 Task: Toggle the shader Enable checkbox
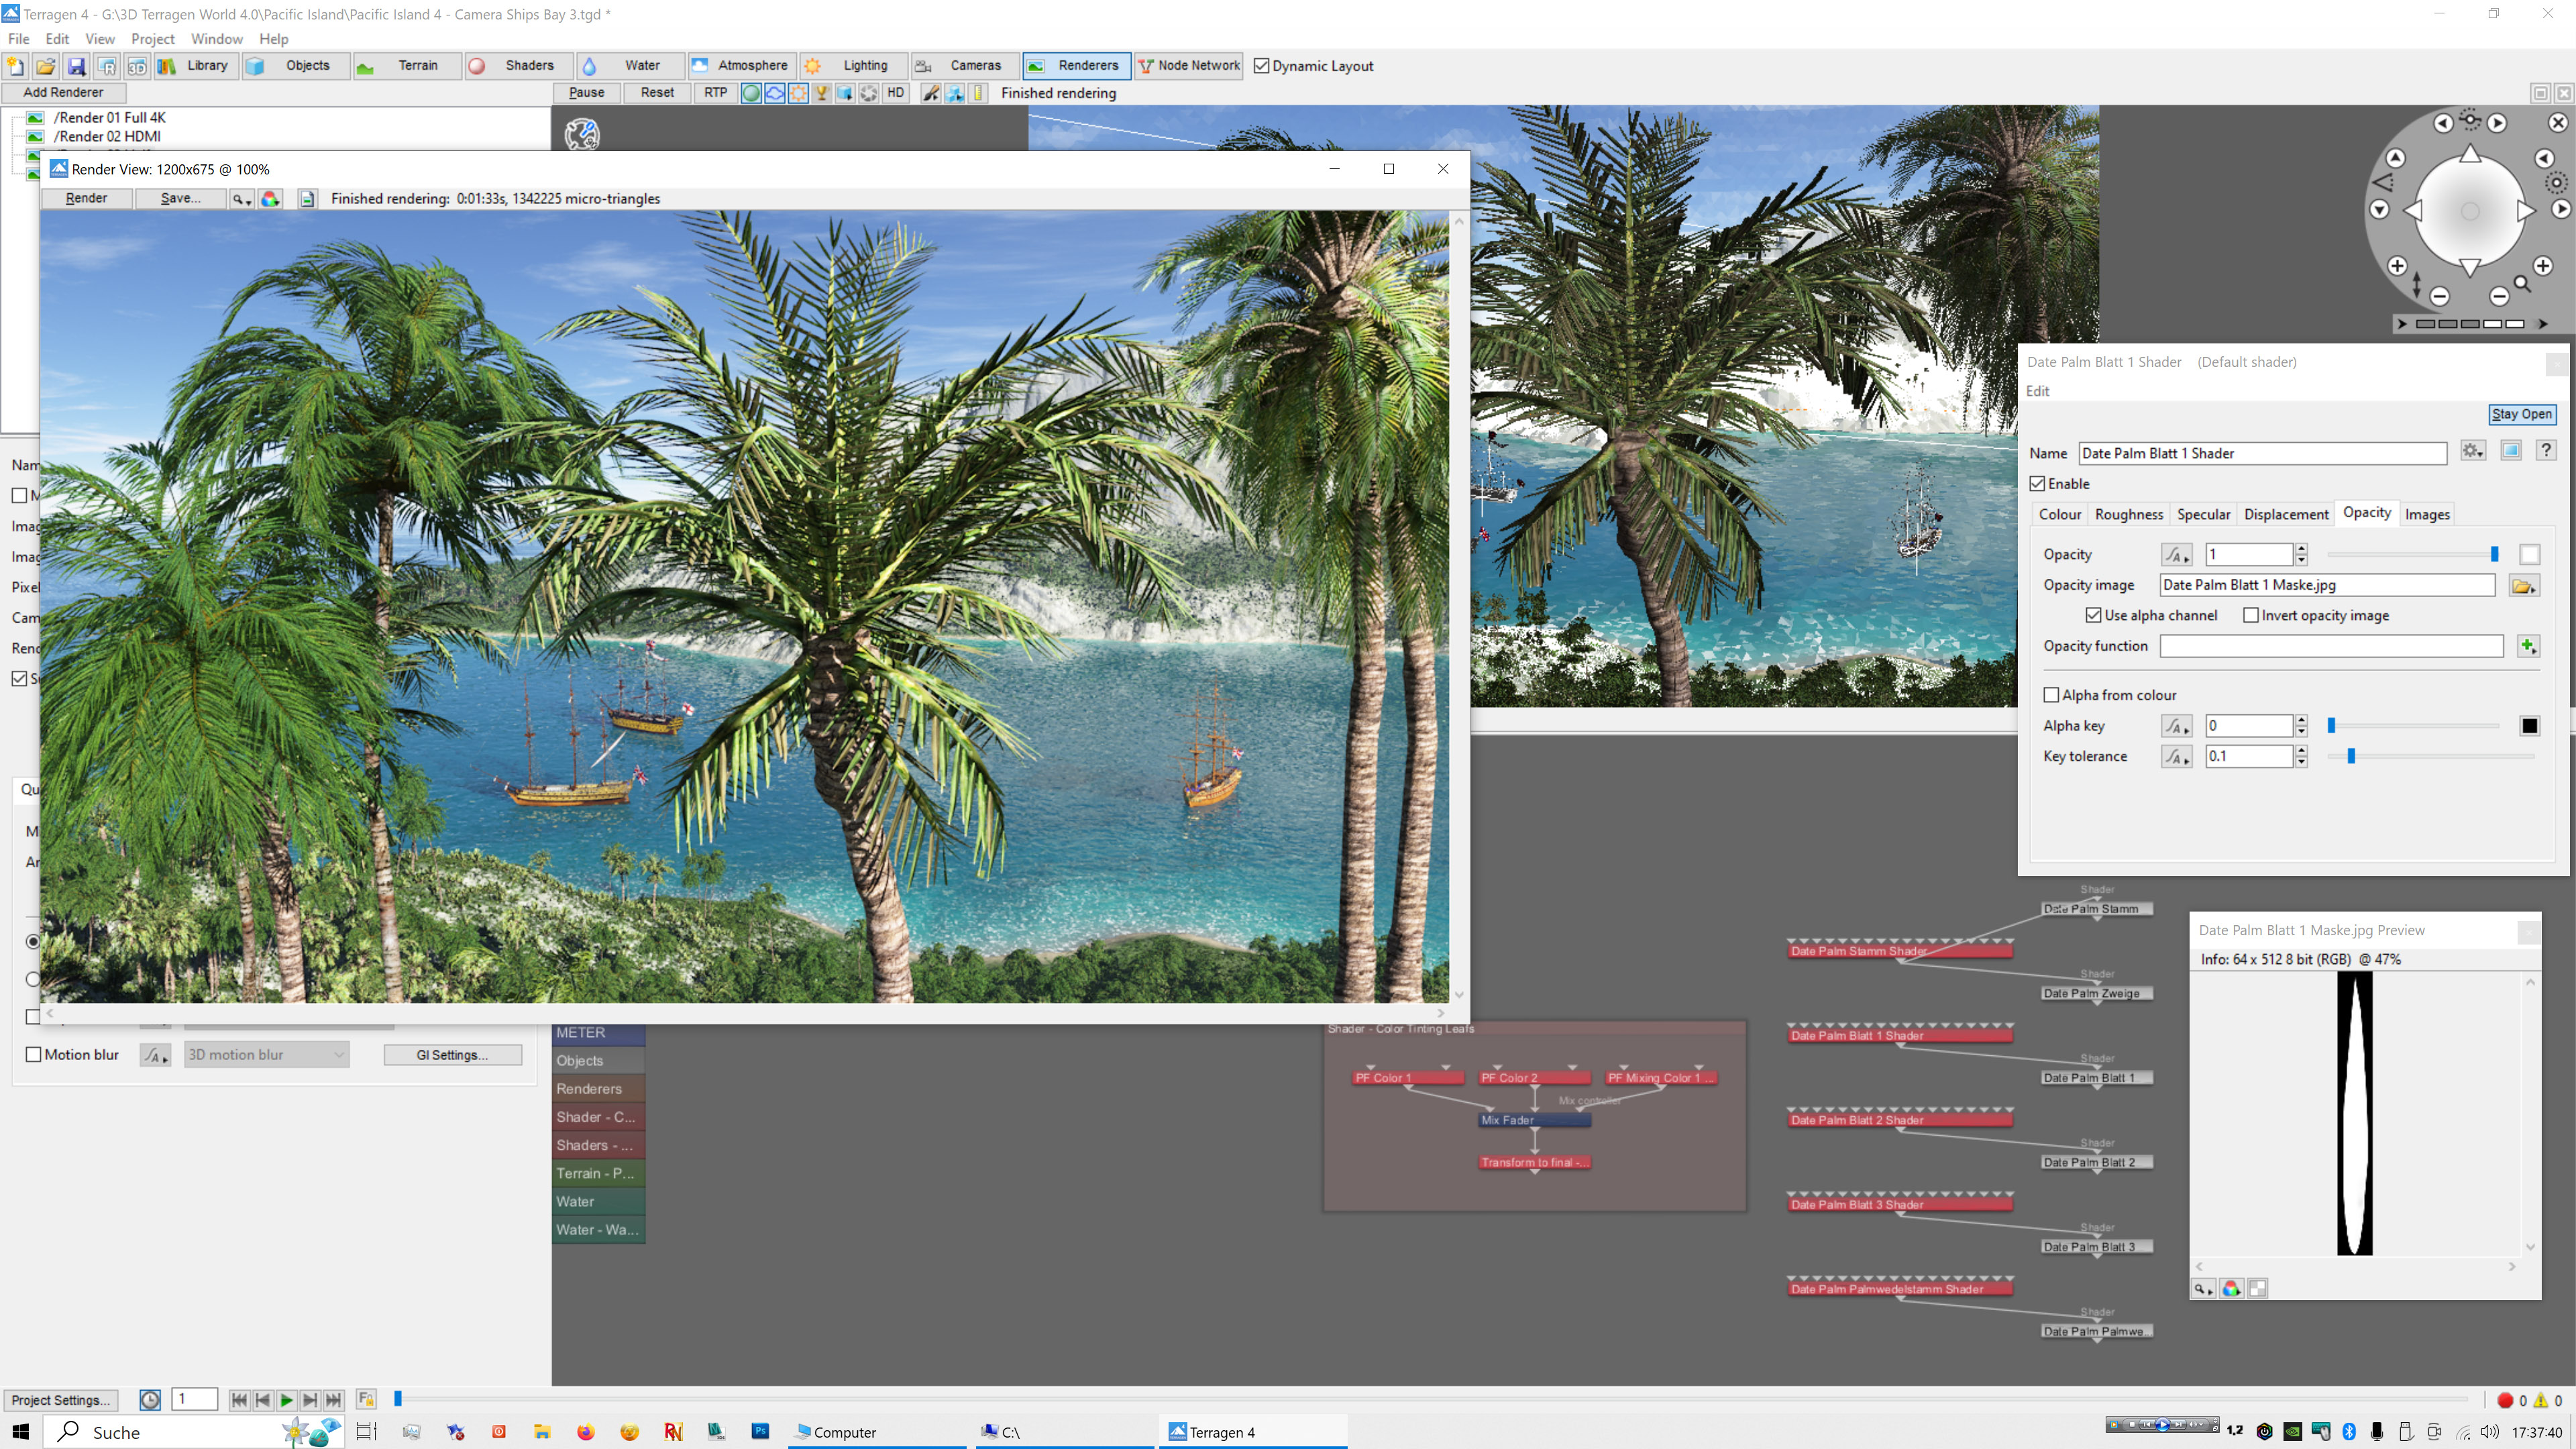[2037, 483]
